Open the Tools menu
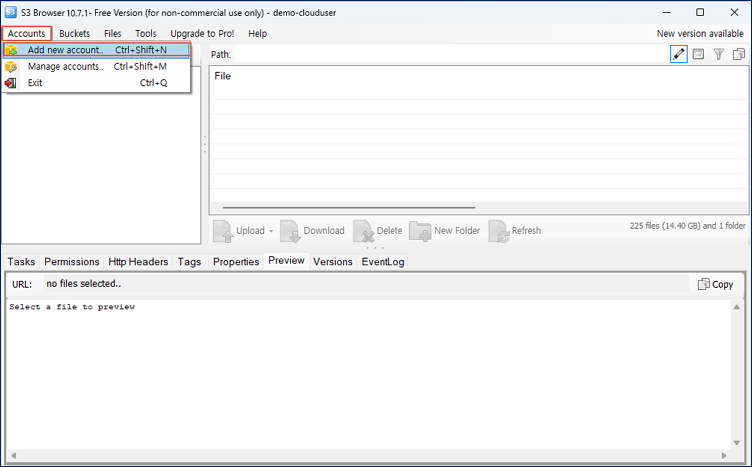The image size is (752, 467). pyautogui.click(x=146, y=33)
